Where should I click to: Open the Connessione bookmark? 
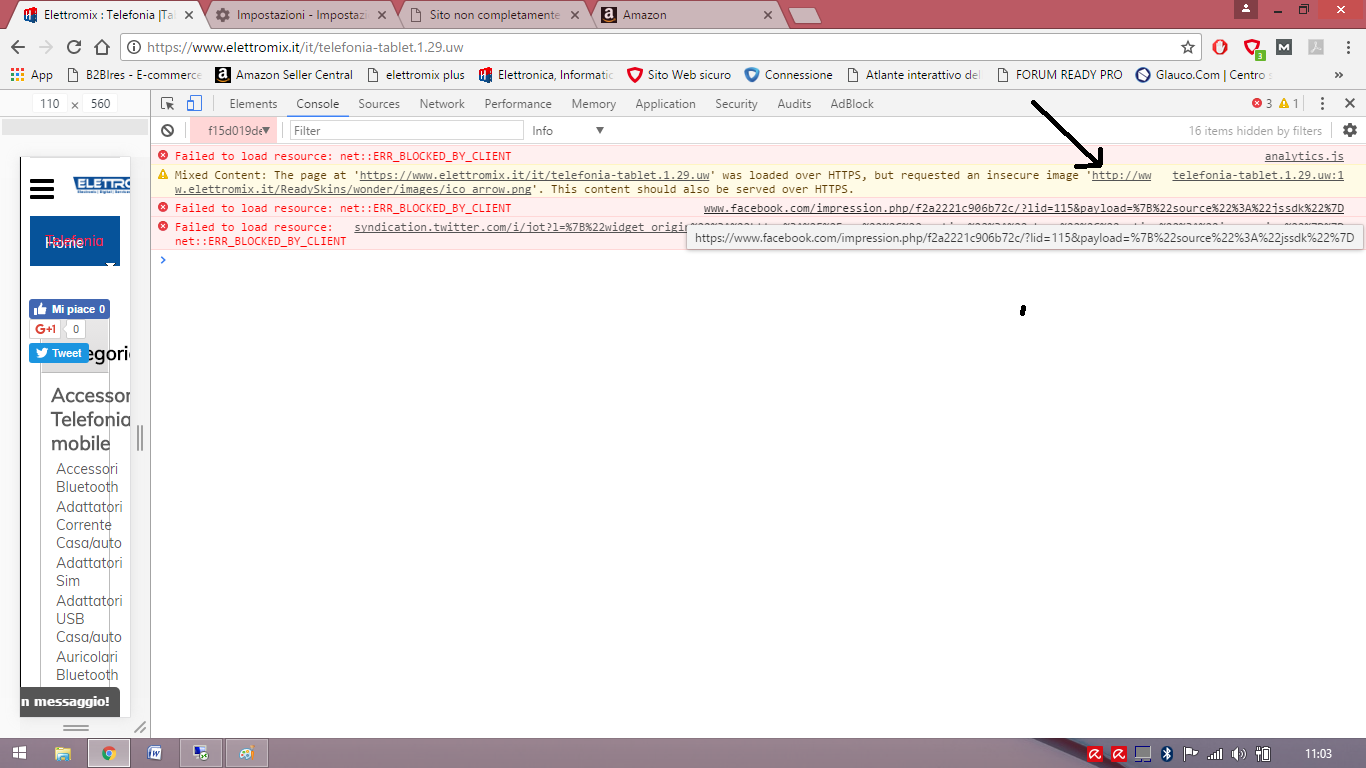point(788,75)
